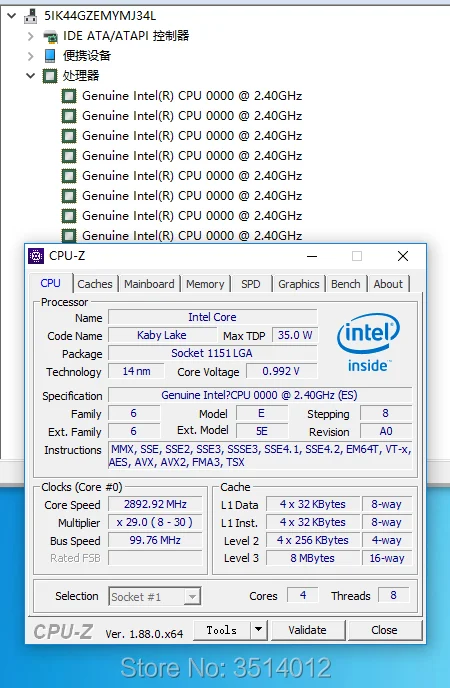Click the Max TDP value '35.0 W'
The width and height of the screenshot is (450, 688).
[x=295, y=335]
